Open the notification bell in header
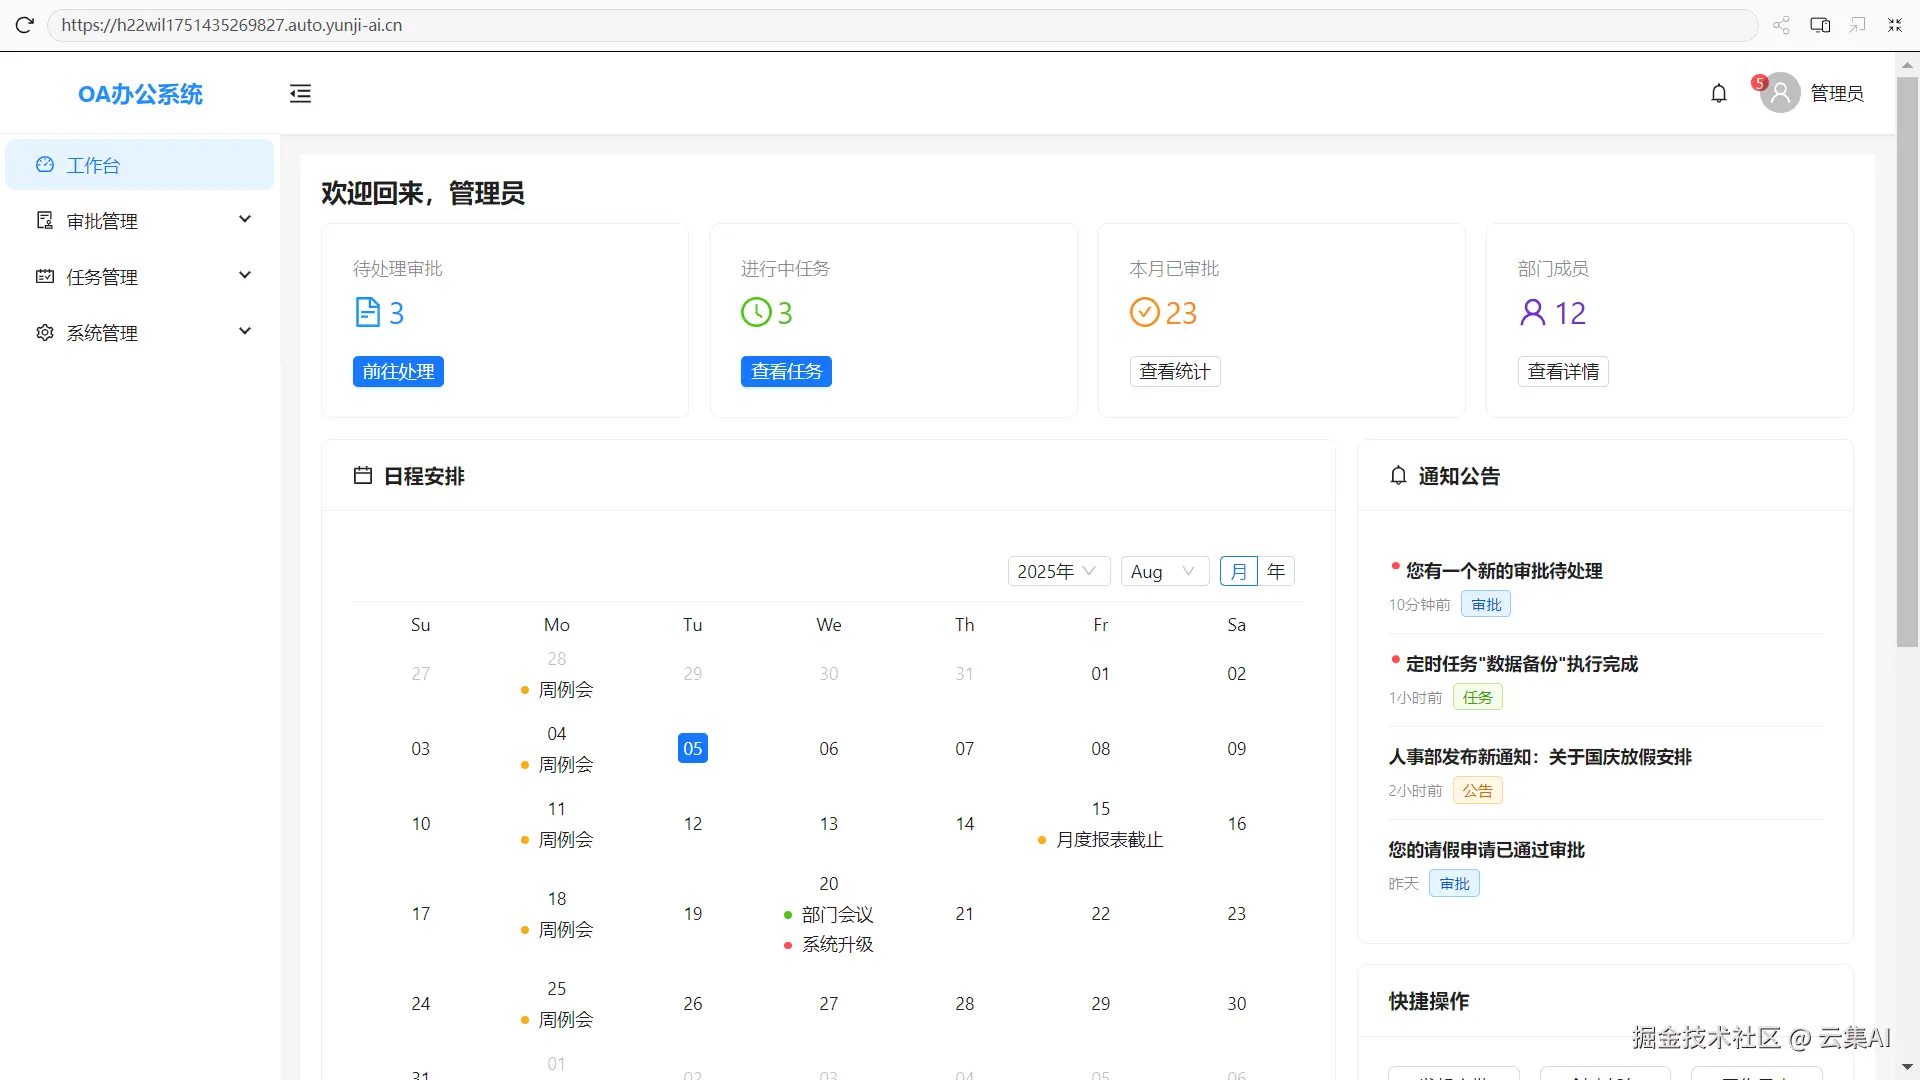This screenshot has width=1920, height=1080. (1718, 94)
